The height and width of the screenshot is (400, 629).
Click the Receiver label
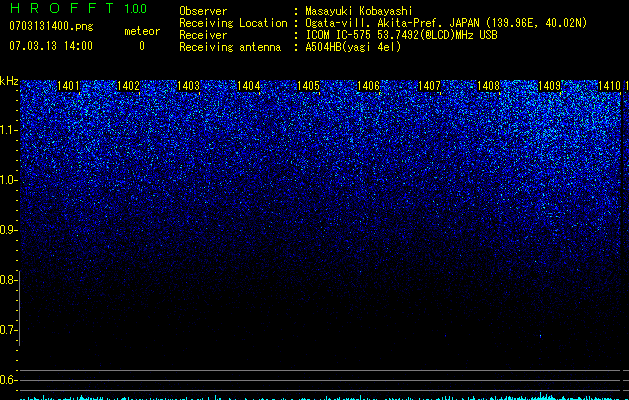(x=203, y=35)
